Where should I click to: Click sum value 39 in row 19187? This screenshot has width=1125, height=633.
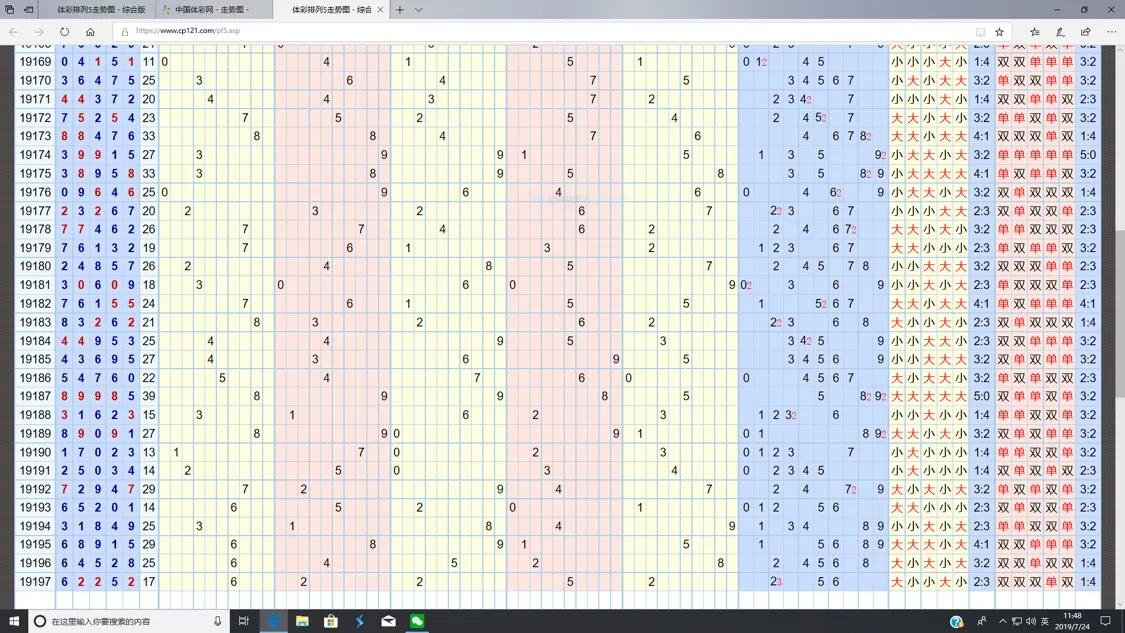tap(149, 395)
